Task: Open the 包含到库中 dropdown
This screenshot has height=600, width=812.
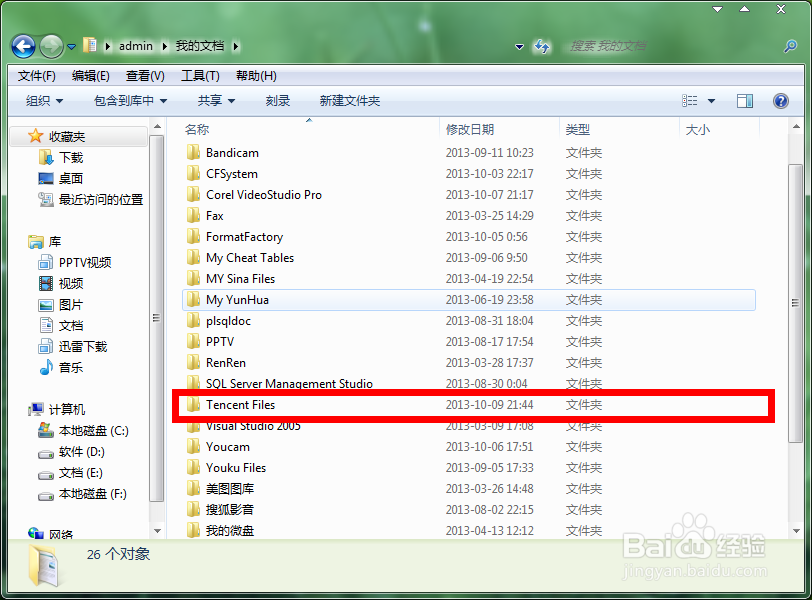Action: pyautogui.click(x=130, y=101)
